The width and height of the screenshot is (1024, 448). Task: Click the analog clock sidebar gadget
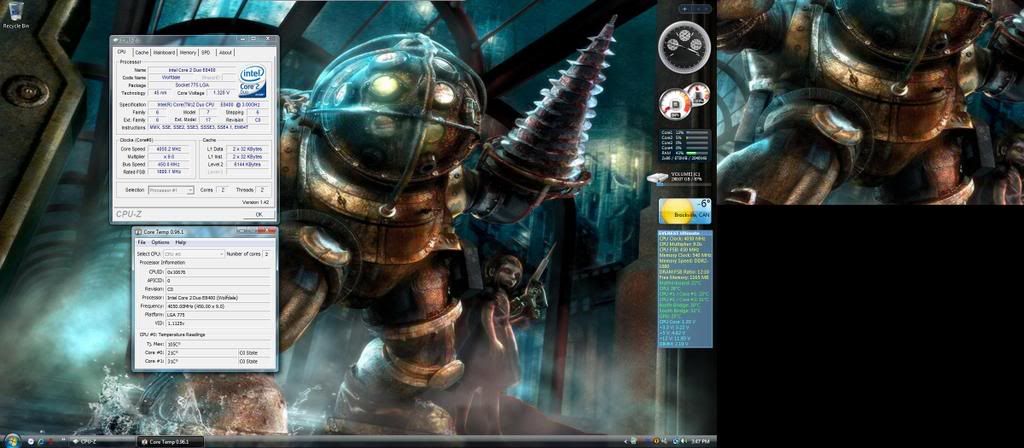[684, 46]
